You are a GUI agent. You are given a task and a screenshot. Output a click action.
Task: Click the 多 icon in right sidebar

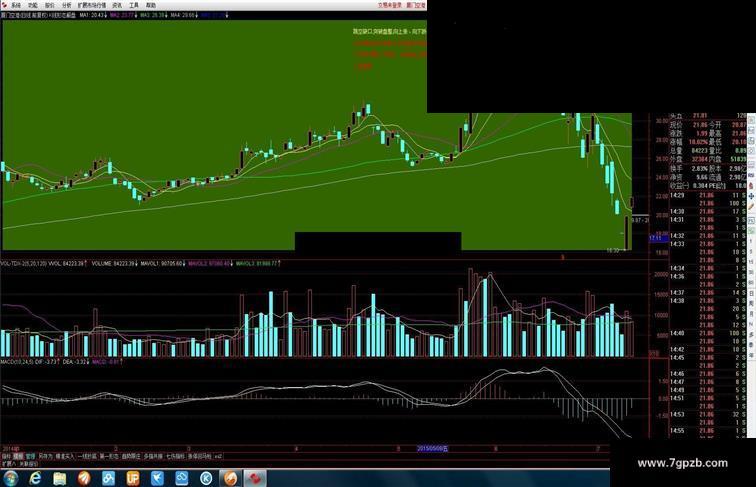coord(751,334)
